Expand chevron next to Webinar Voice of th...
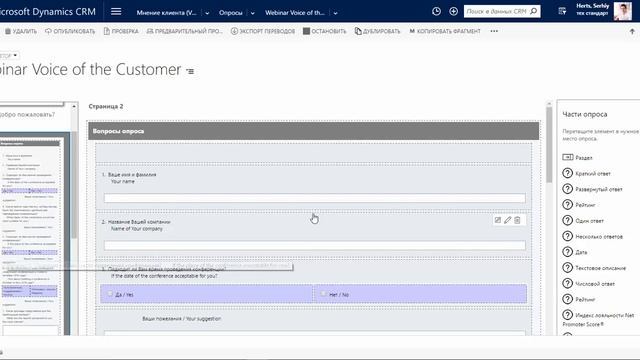This screenshot has width=640, height=360. 336,13
